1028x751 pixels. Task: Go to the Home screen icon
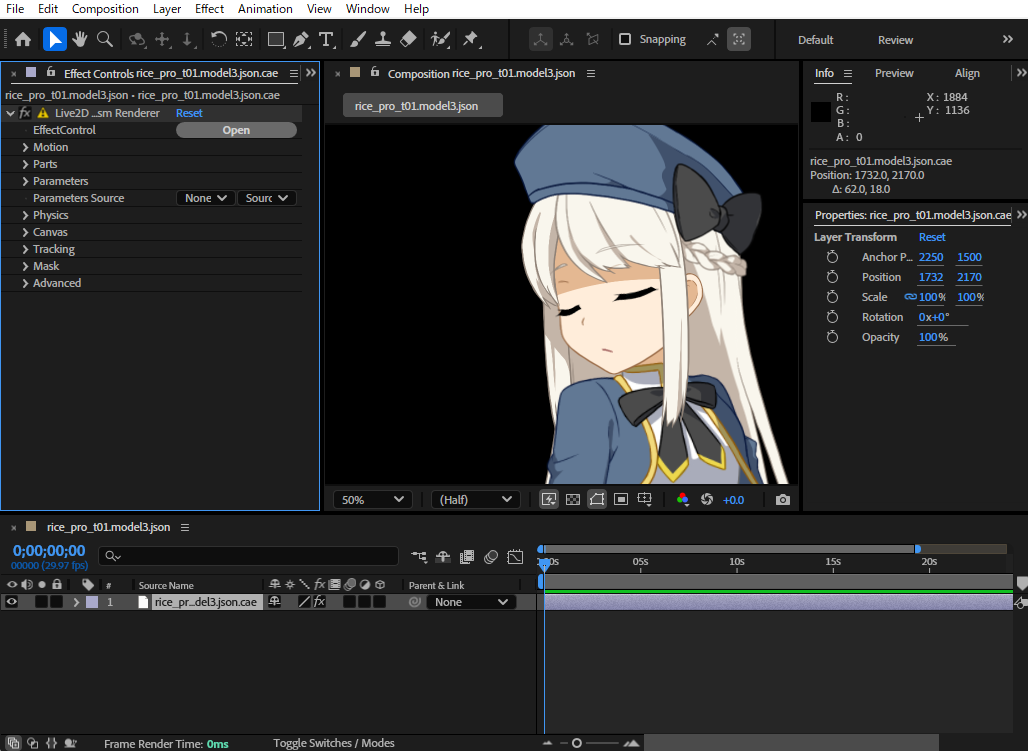[23, 40]
